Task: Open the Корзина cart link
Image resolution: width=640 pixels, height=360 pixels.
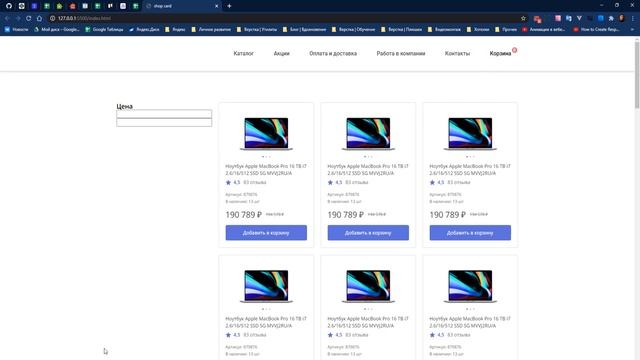Action: coord(500,53)
